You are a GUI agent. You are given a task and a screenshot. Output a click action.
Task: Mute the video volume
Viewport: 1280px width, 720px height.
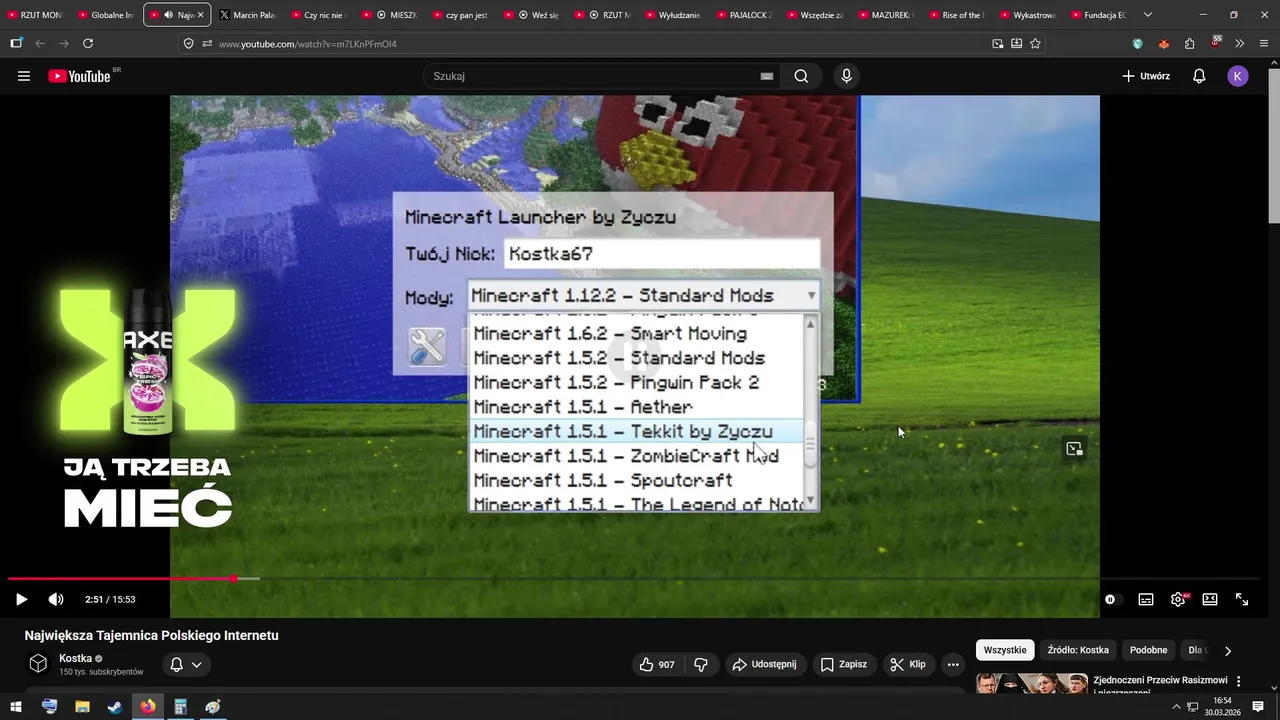56,599
